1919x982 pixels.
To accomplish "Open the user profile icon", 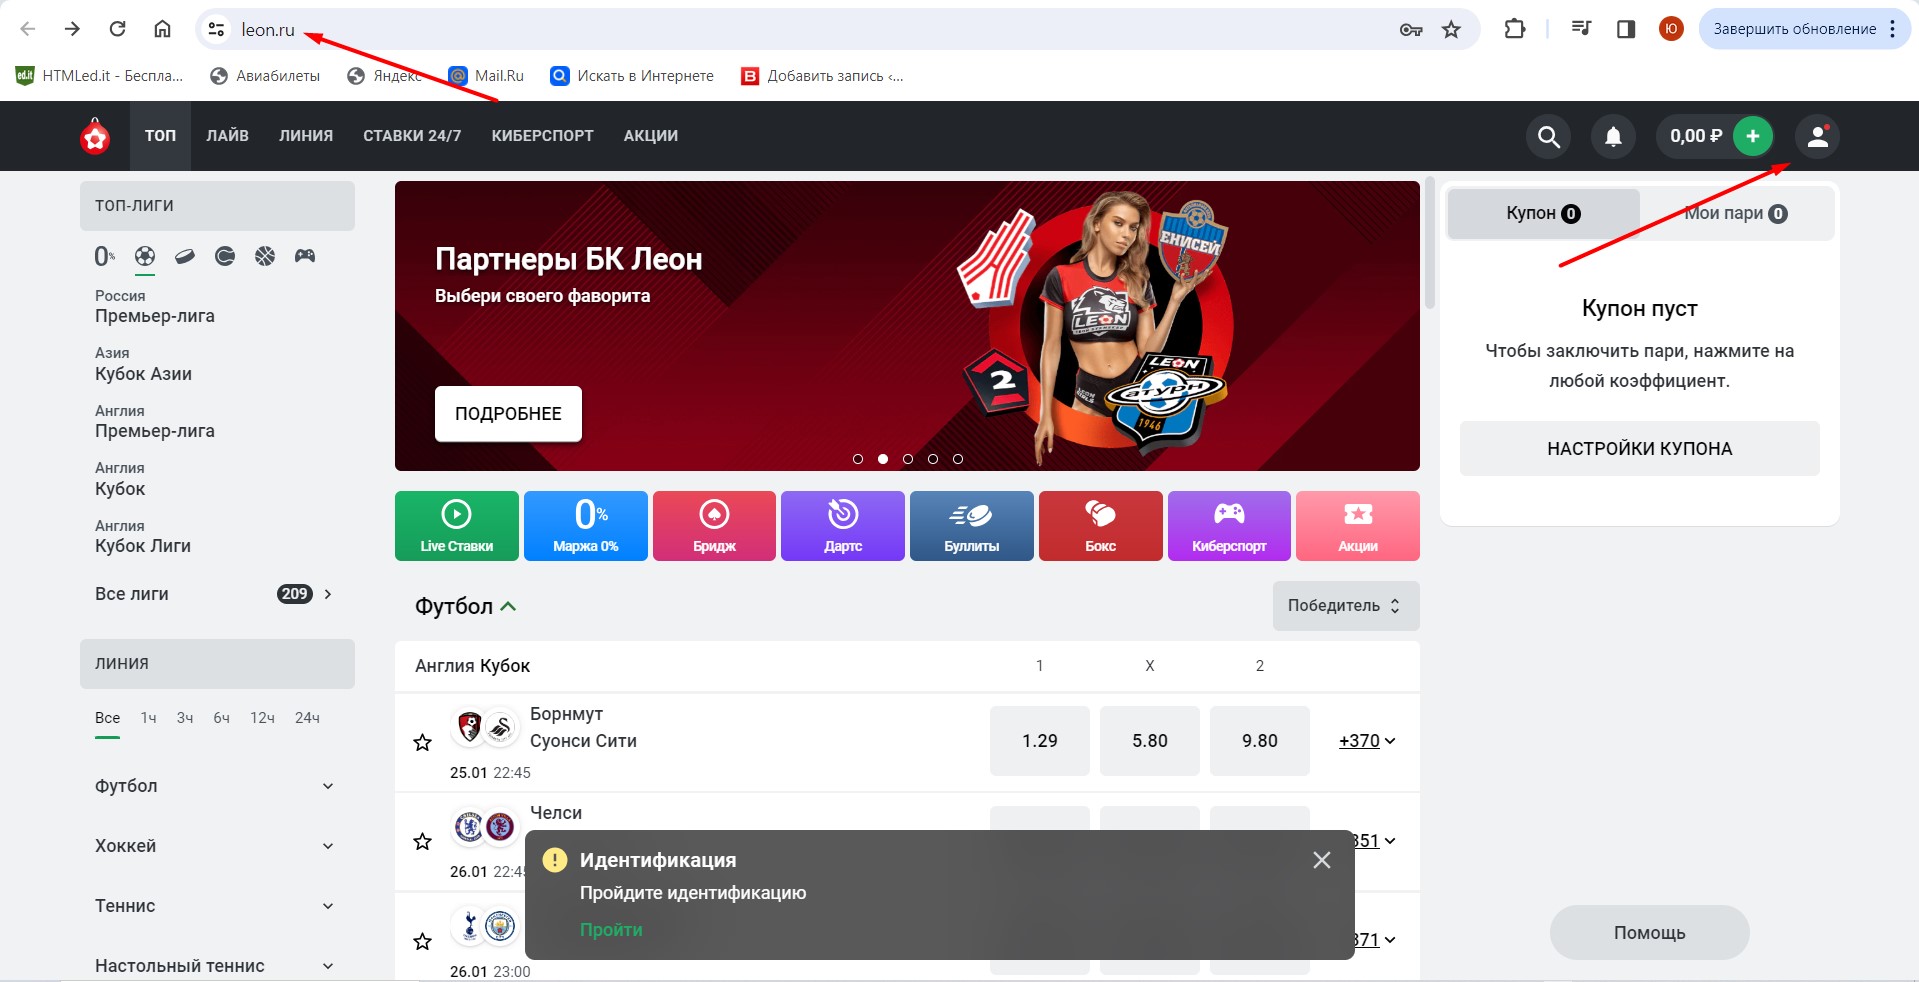I will tap(1817, 136).
